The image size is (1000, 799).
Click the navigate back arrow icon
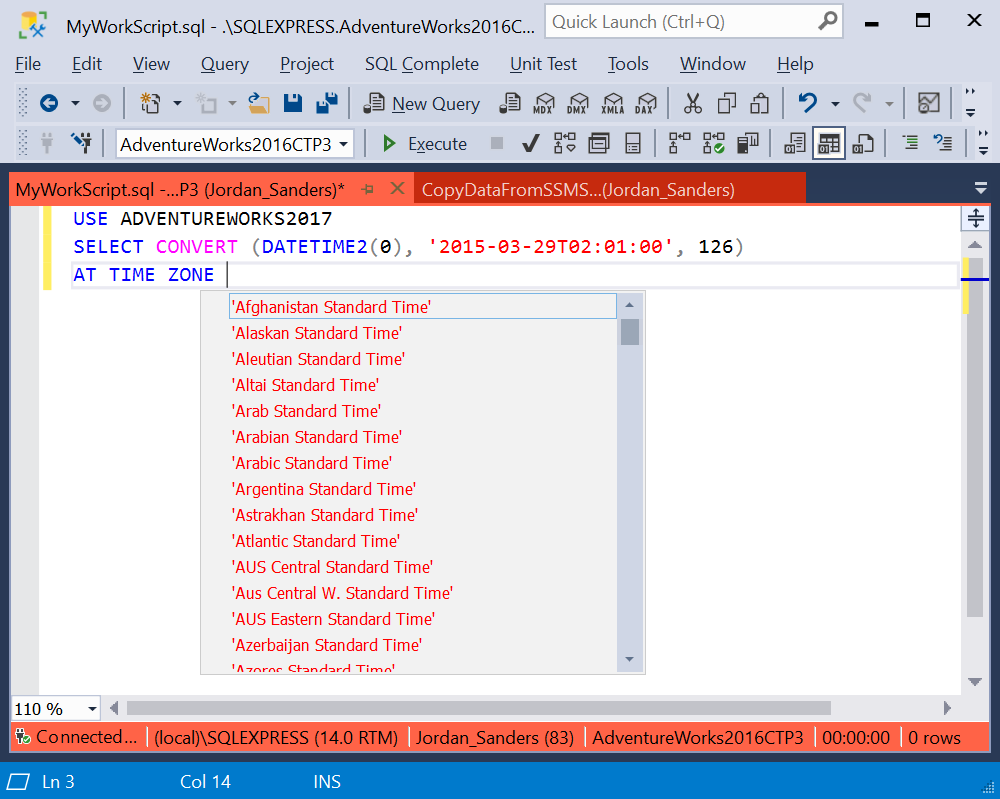pos(49,103)
